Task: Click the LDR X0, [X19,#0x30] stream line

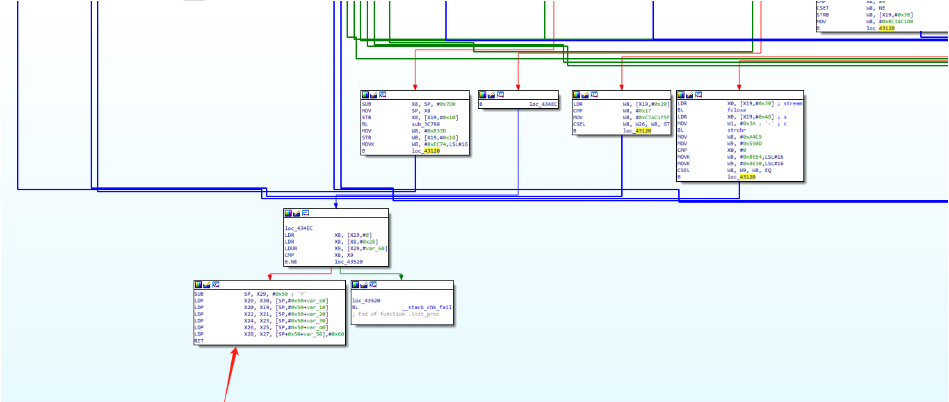Action: click(x=739, y=104)
